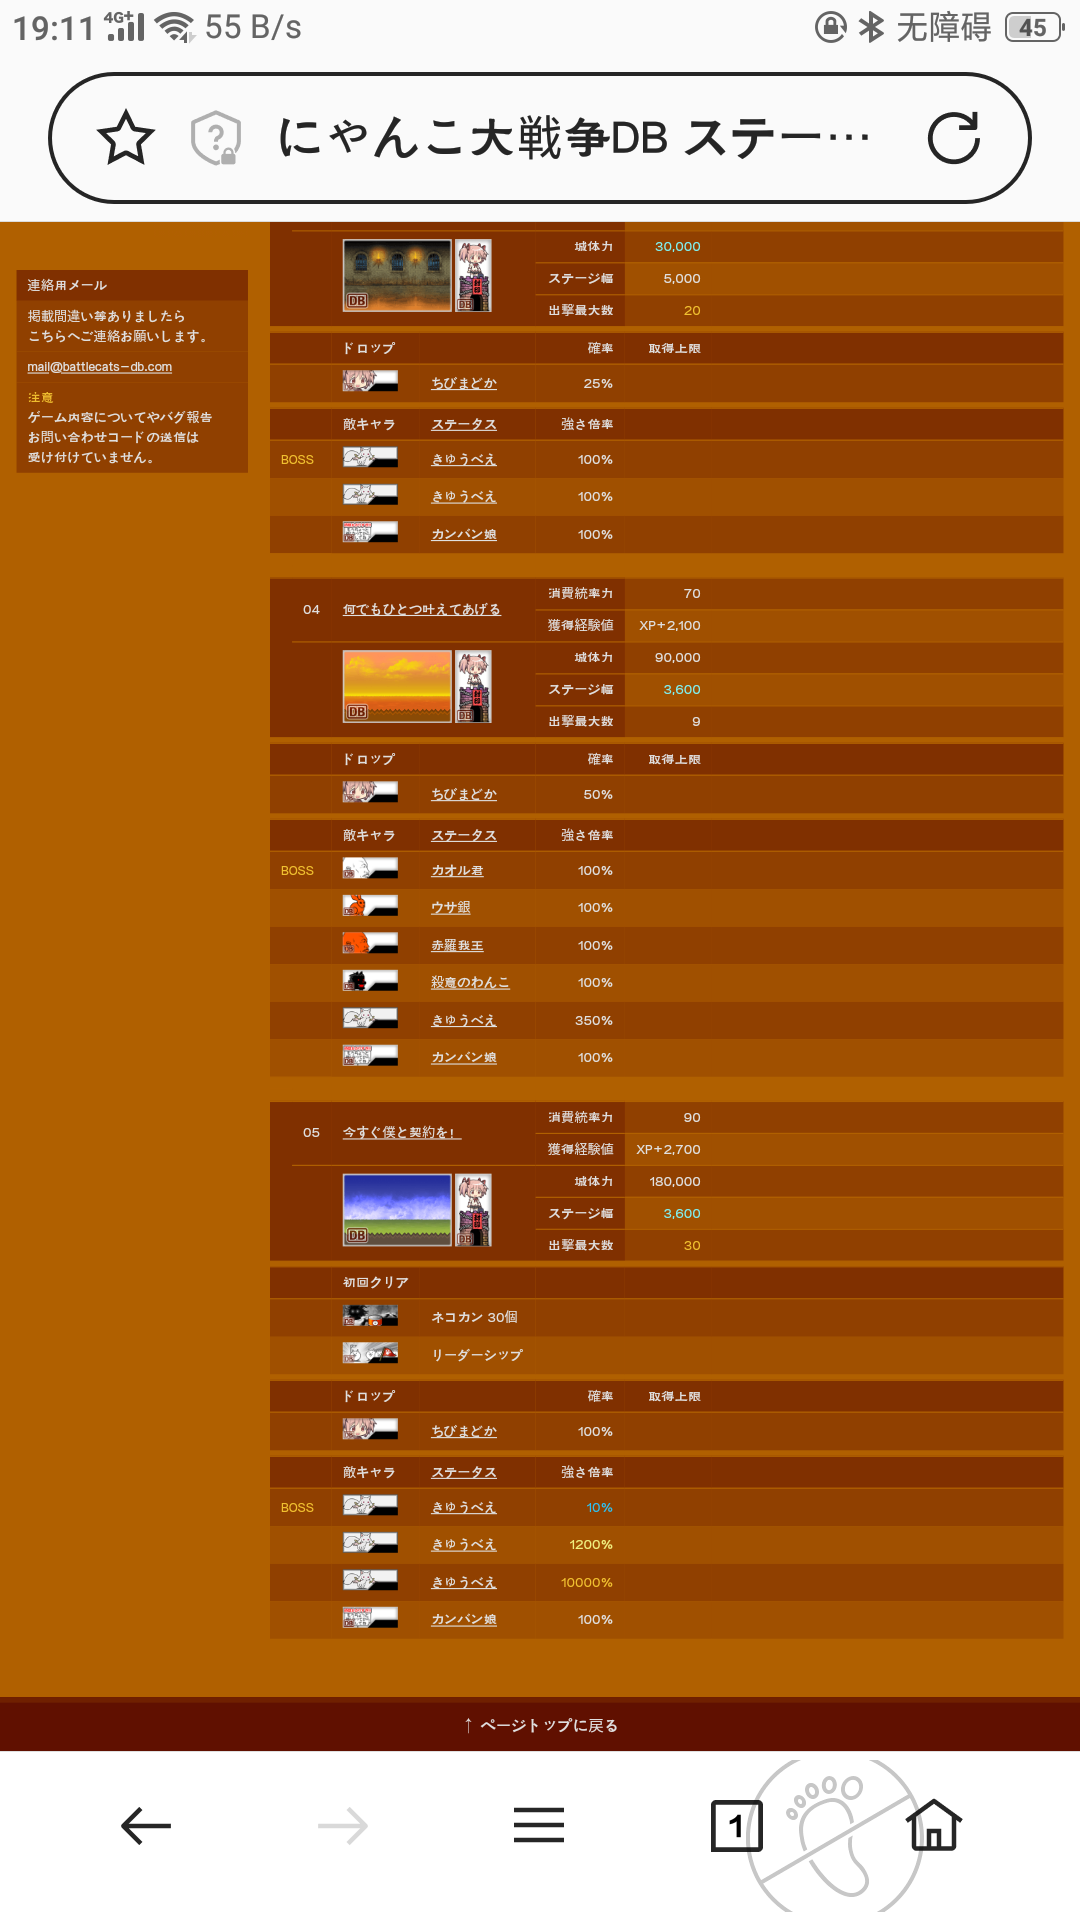Tap the Wi-Fi status icon
Viewport: 1080px width, 1920px height.
[175, 27]
